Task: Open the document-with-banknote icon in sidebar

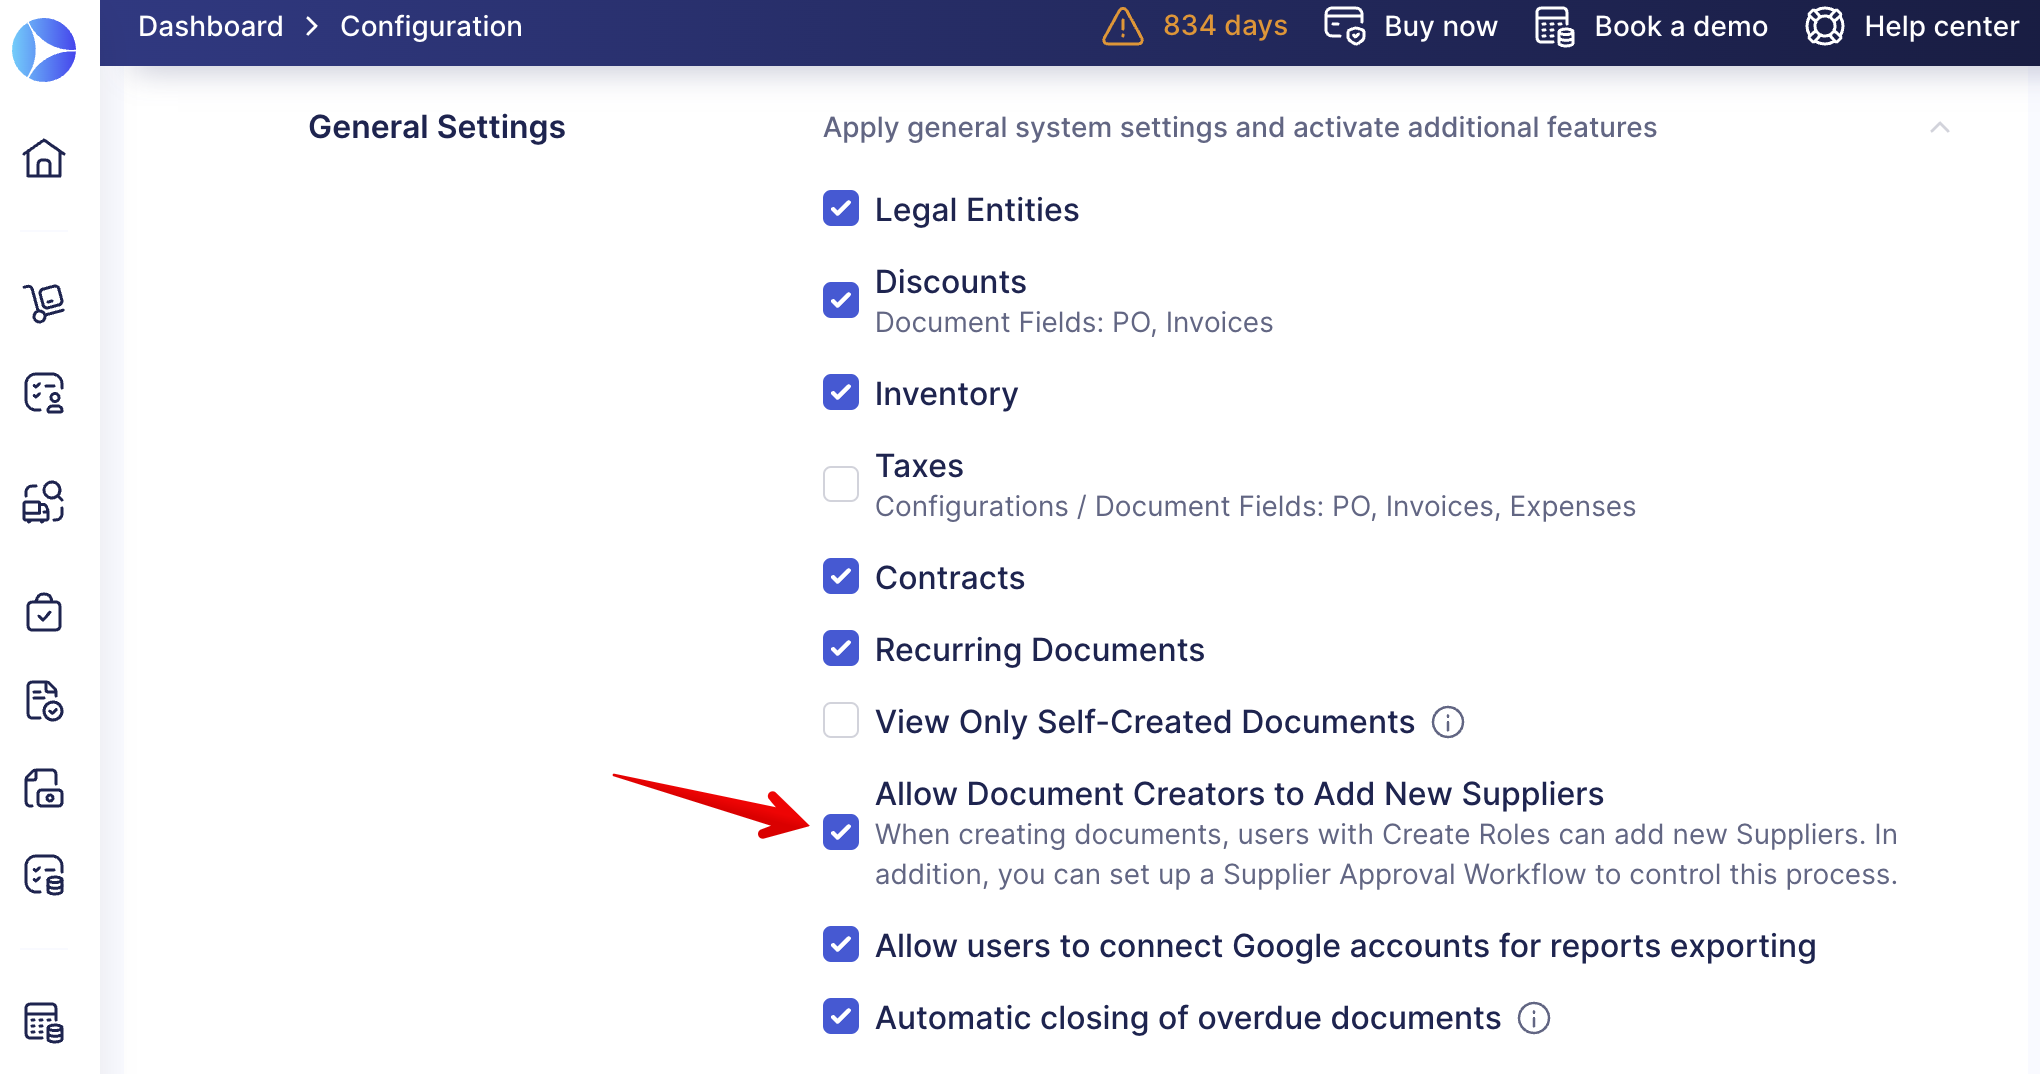Action: pyautogui.click(x=44, y=788)
